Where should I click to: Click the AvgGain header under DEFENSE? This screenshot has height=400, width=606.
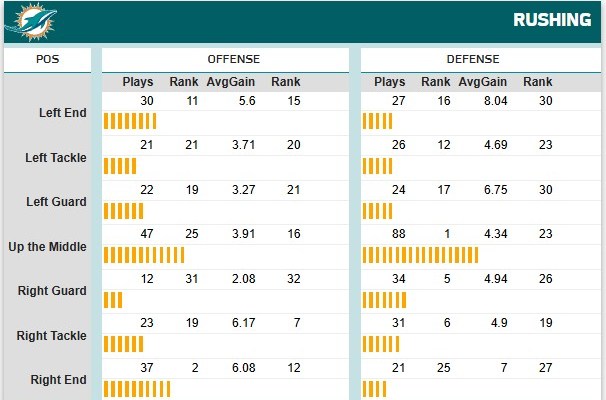click(x=482, y=81)
